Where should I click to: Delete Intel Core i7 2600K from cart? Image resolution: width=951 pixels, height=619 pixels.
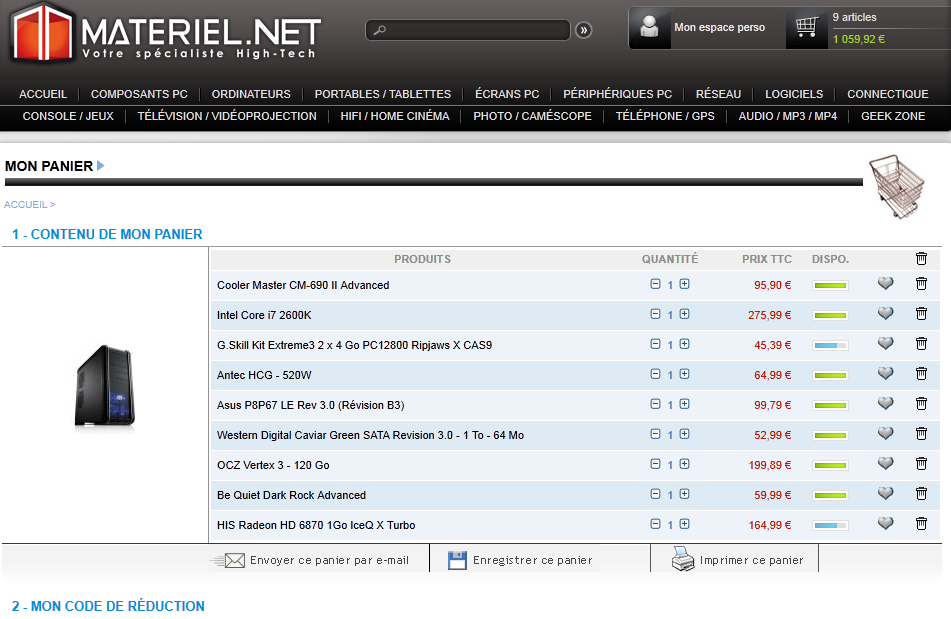coord(921,314)
